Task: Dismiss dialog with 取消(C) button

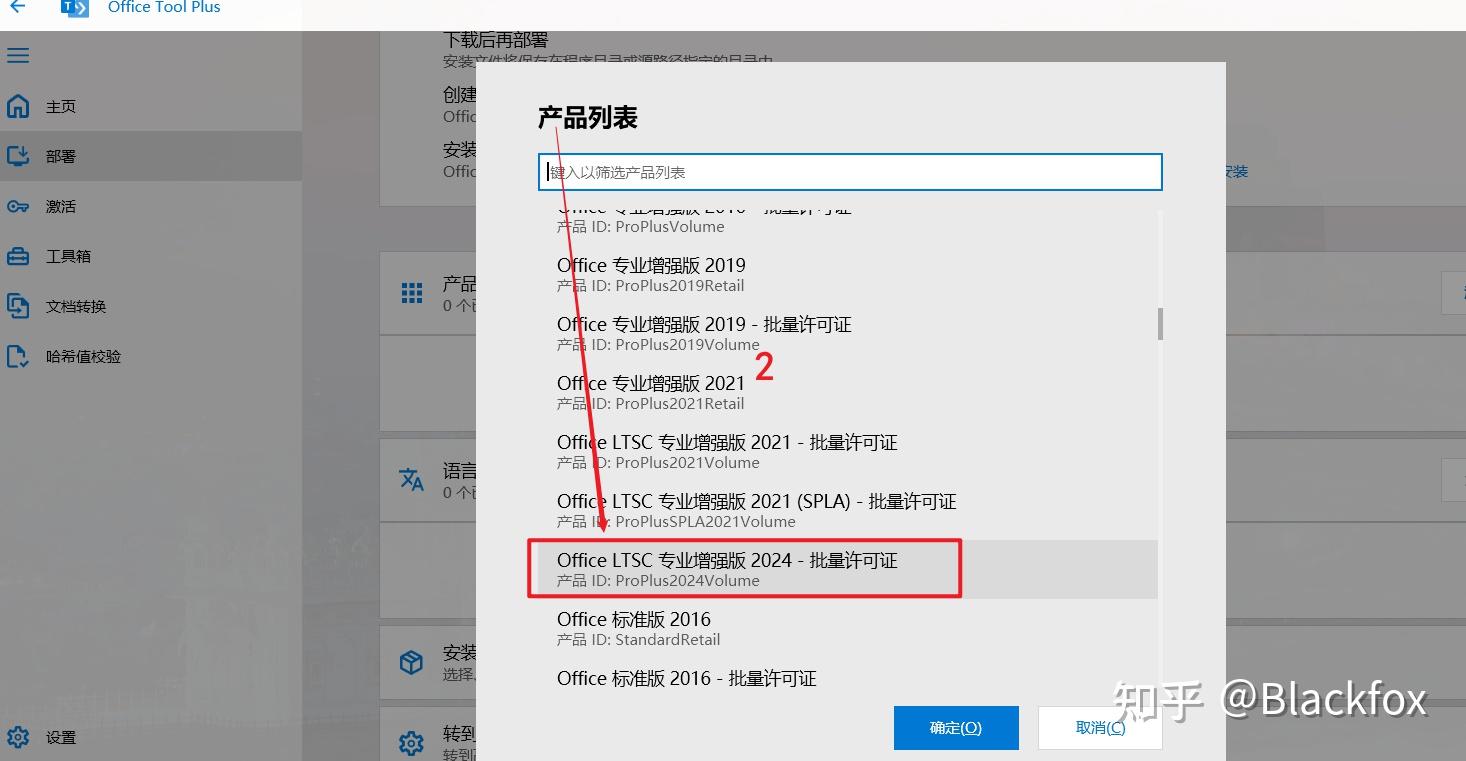Action: (x=1100, y=728)
